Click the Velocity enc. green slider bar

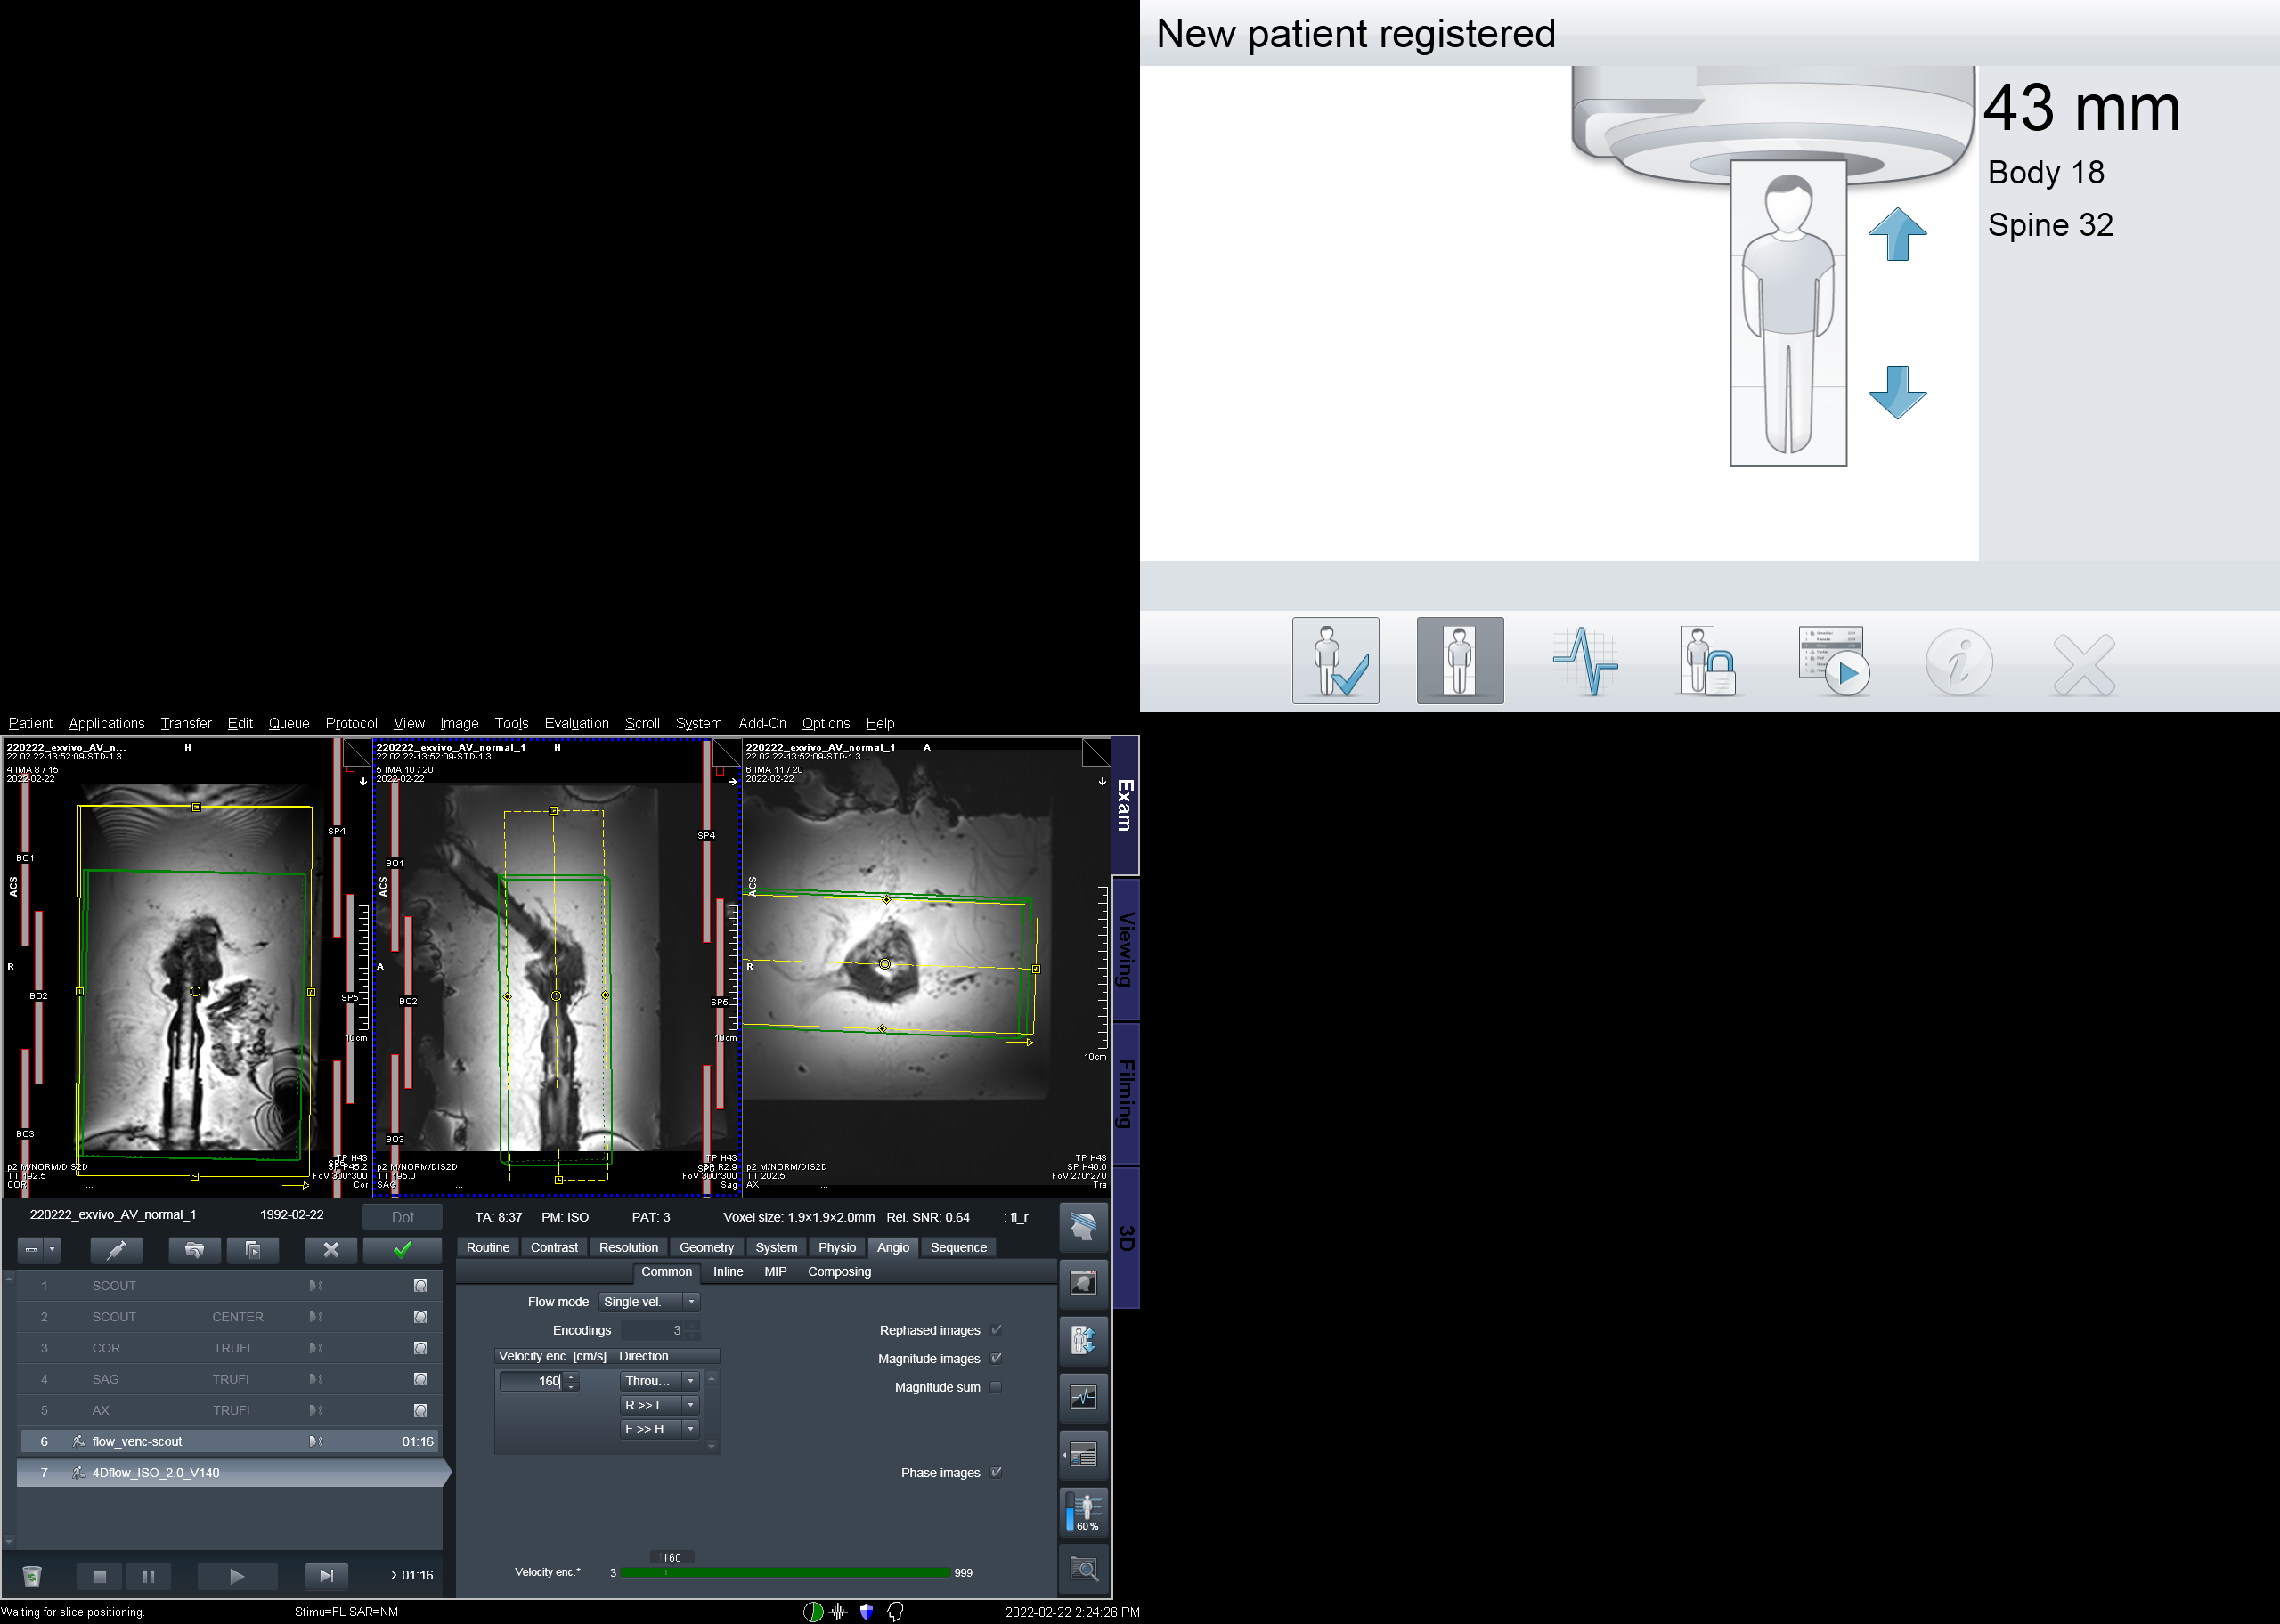click(x=784, y=1573)
